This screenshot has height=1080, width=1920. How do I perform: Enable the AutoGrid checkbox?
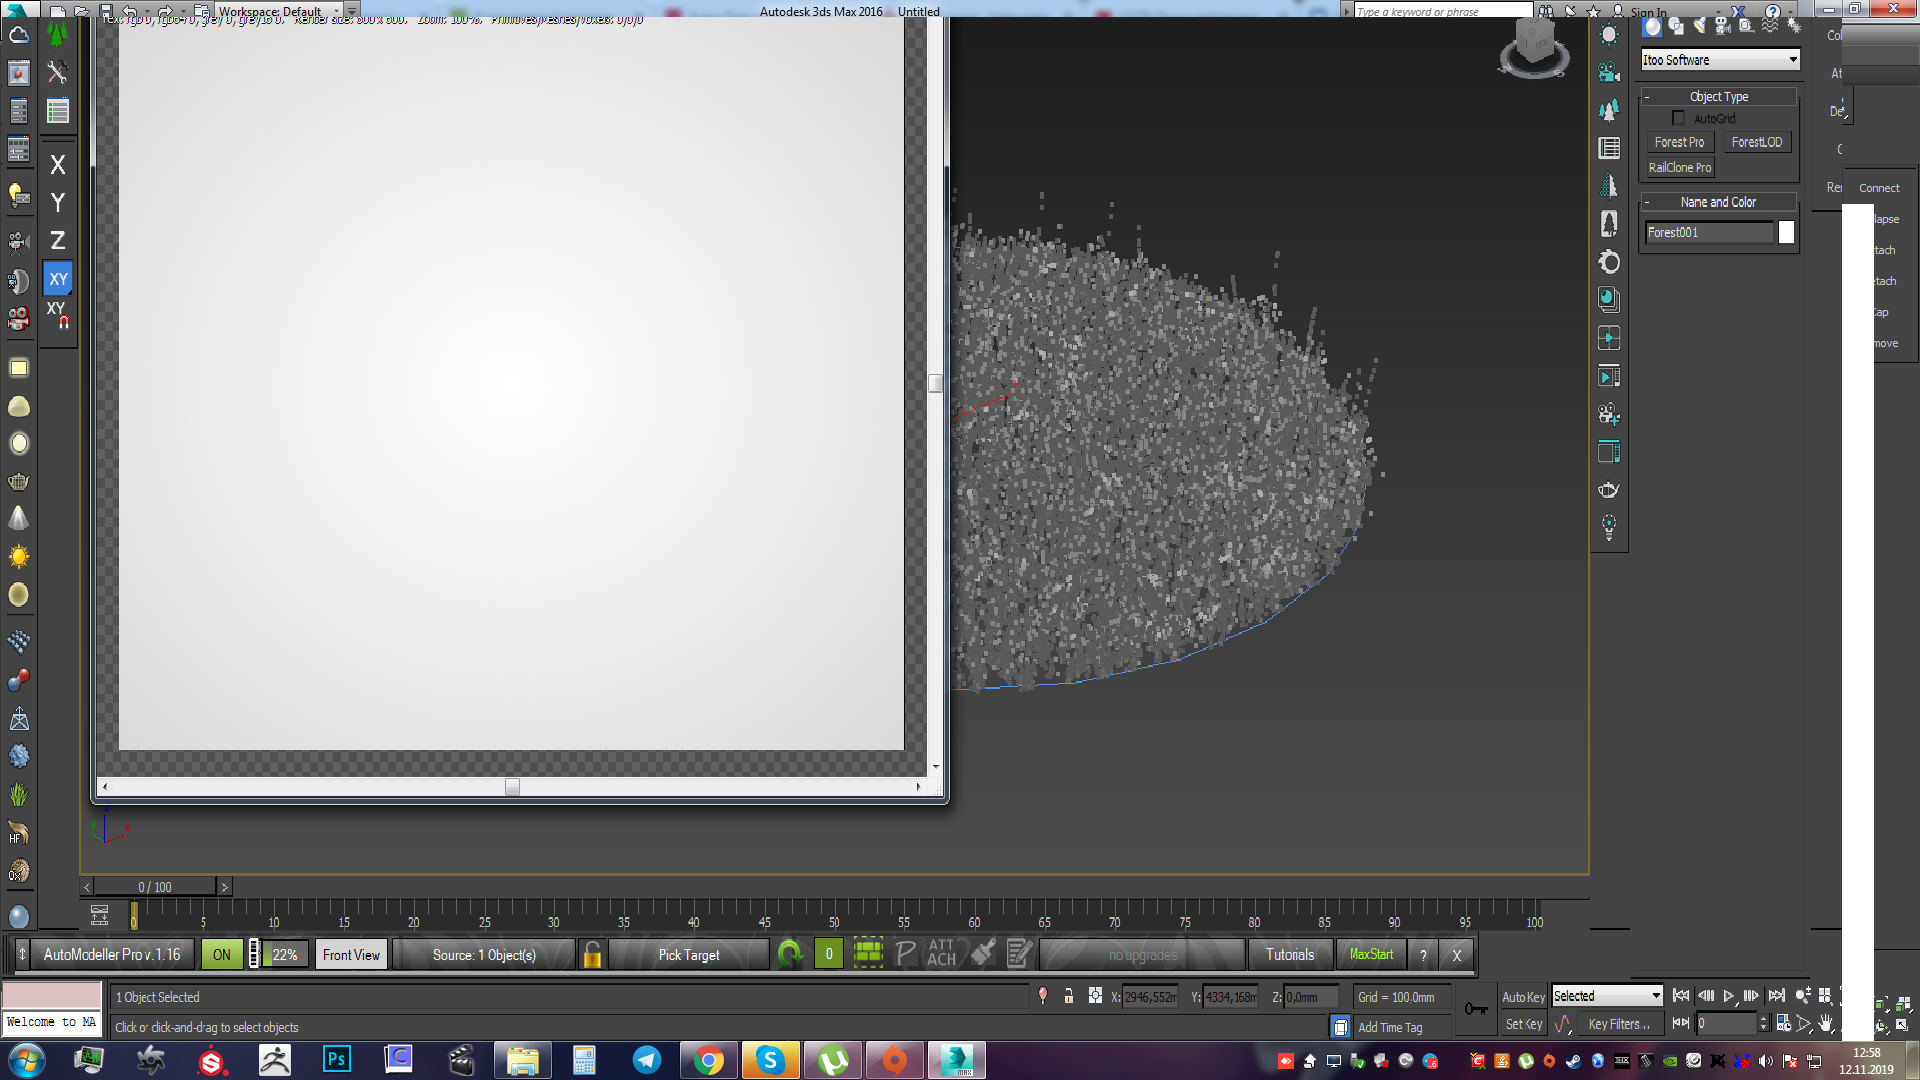pos(1678,119)
